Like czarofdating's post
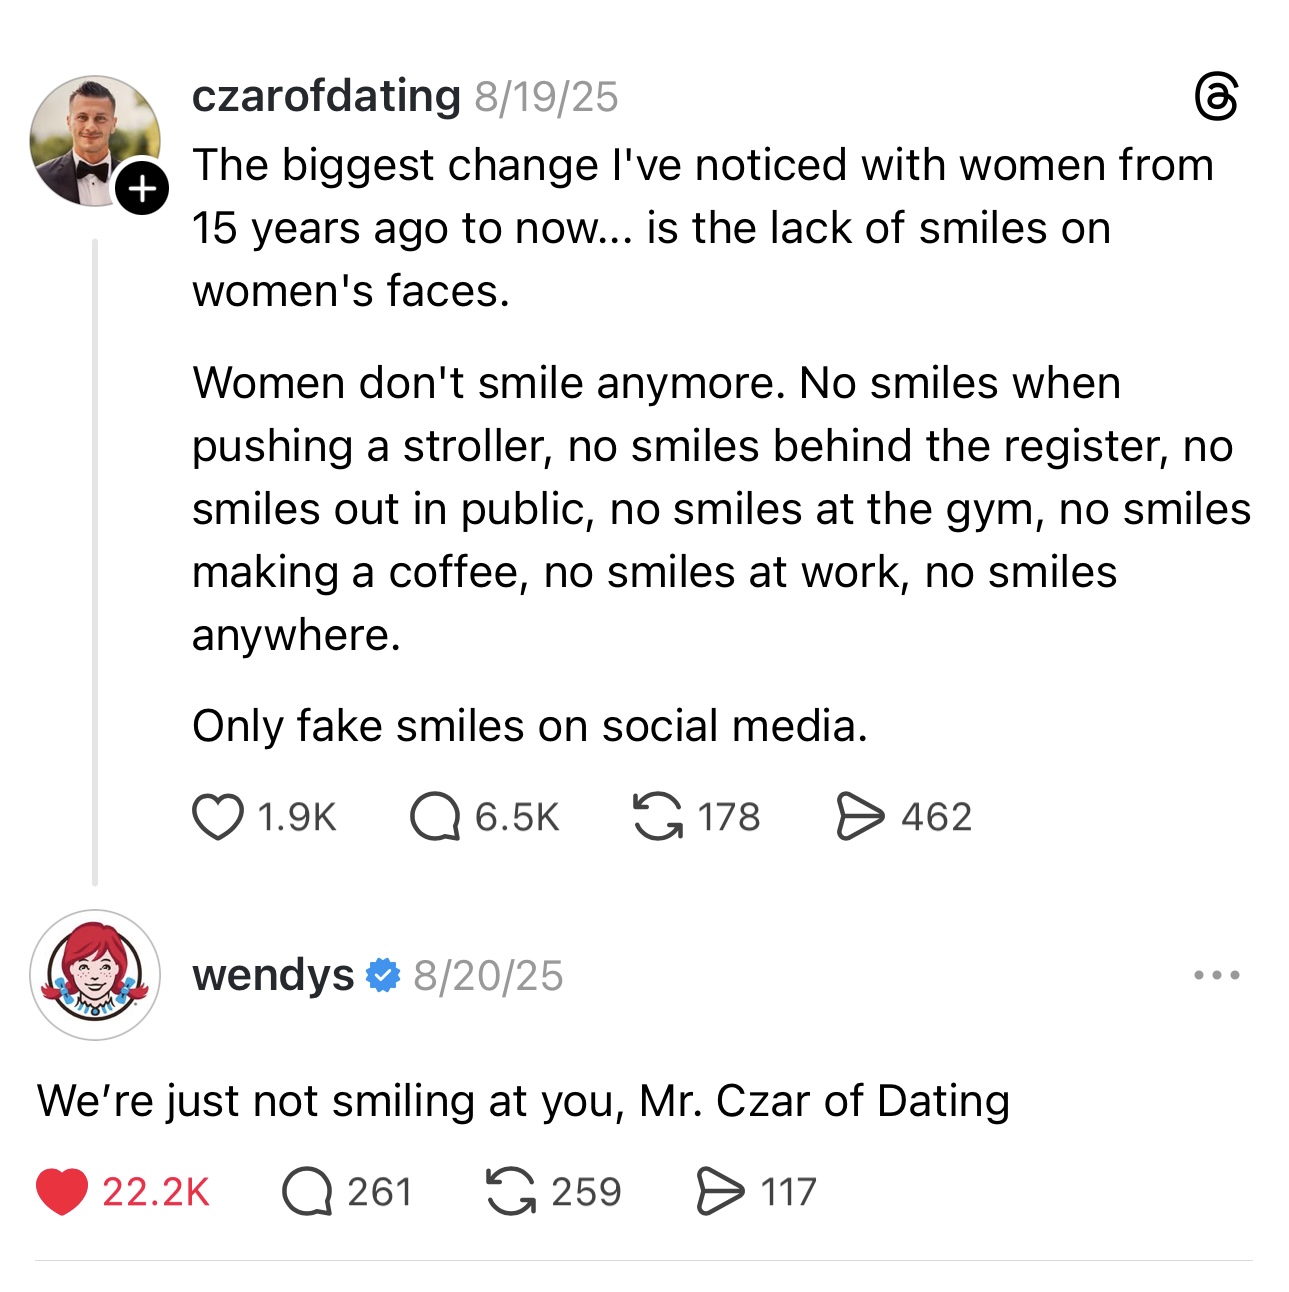1289x1292 pixels. 220,817
